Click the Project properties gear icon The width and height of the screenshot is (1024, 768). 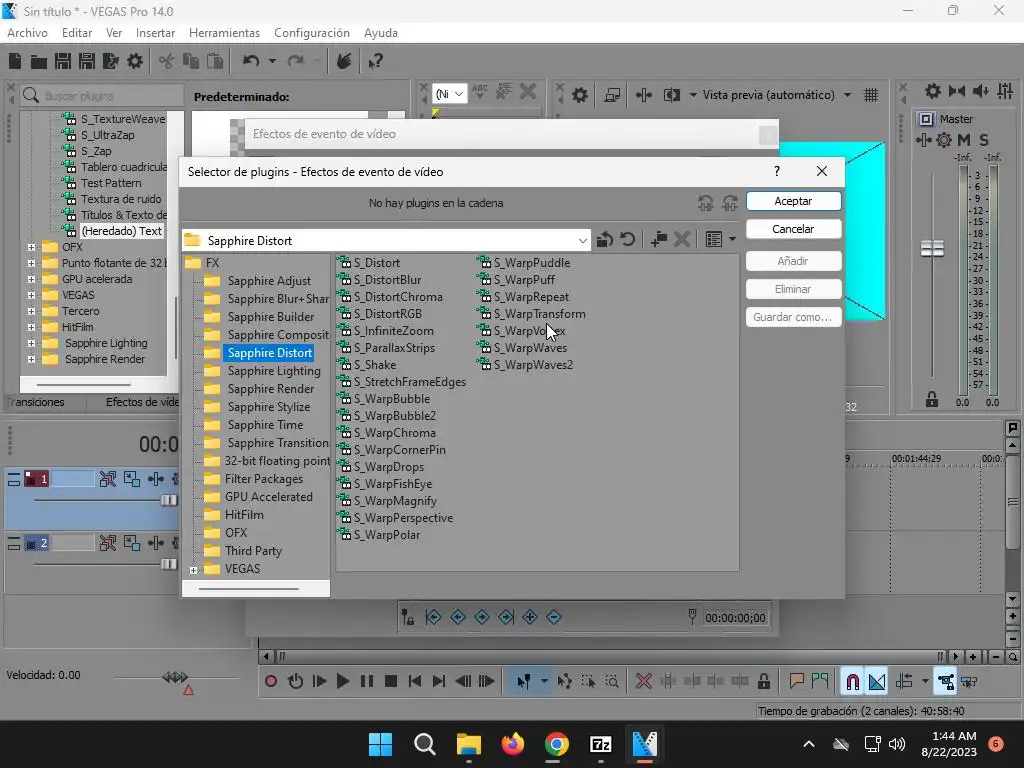click(x=135, y=61)
